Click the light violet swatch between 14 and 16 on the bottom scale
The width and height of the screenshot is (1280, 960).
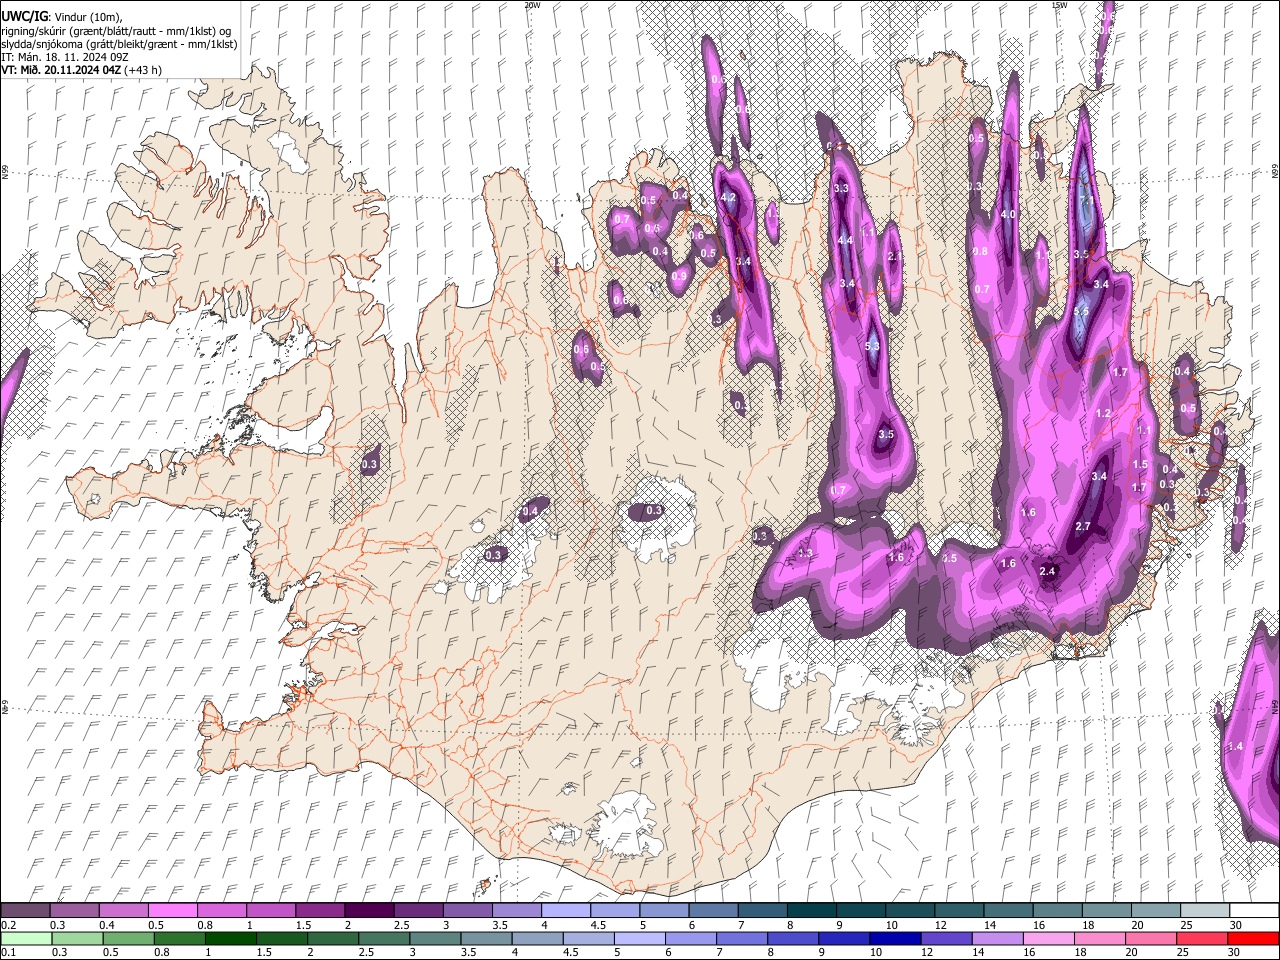point(996,938)
